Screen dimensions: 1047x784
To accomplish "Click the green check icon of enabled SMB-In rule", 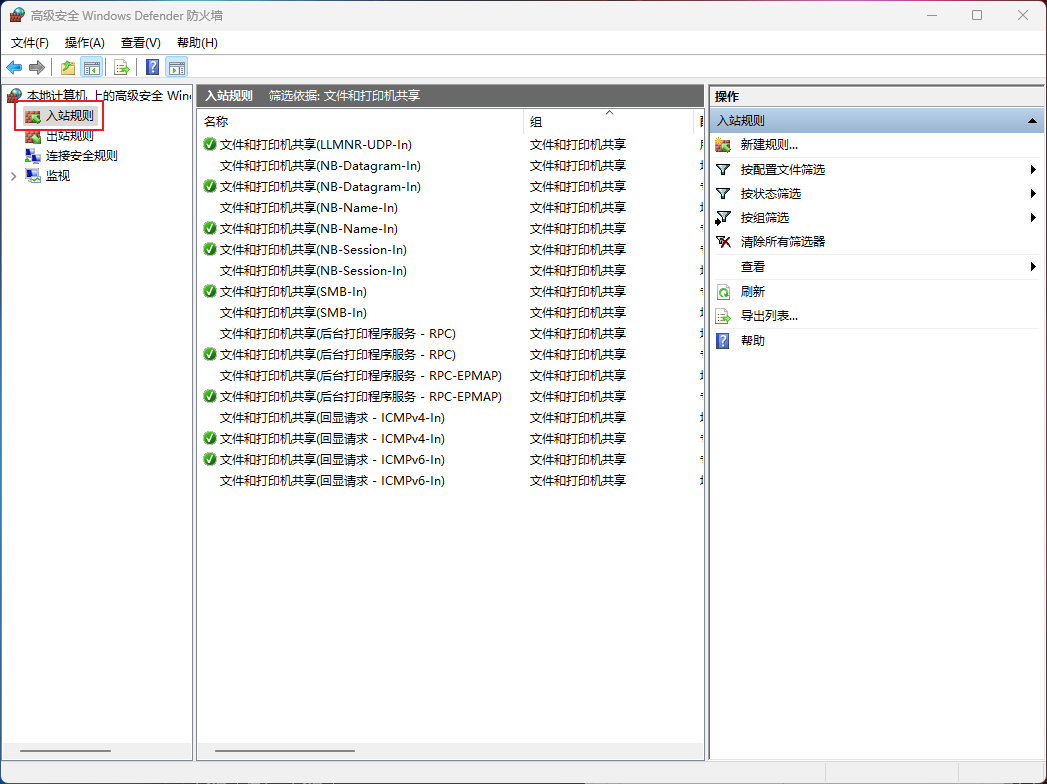I will [x=210, y=291].
